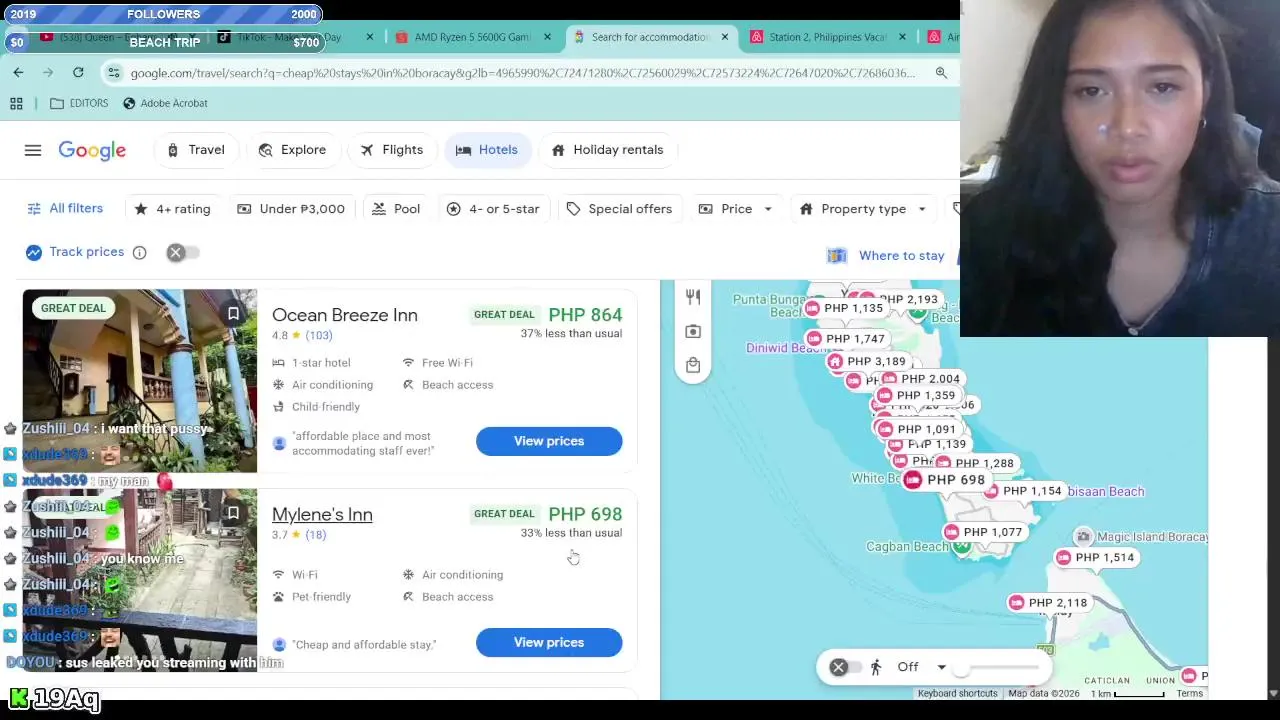Switch to the Flights tab
This screenshot has height=720, width=1280.
392,150
